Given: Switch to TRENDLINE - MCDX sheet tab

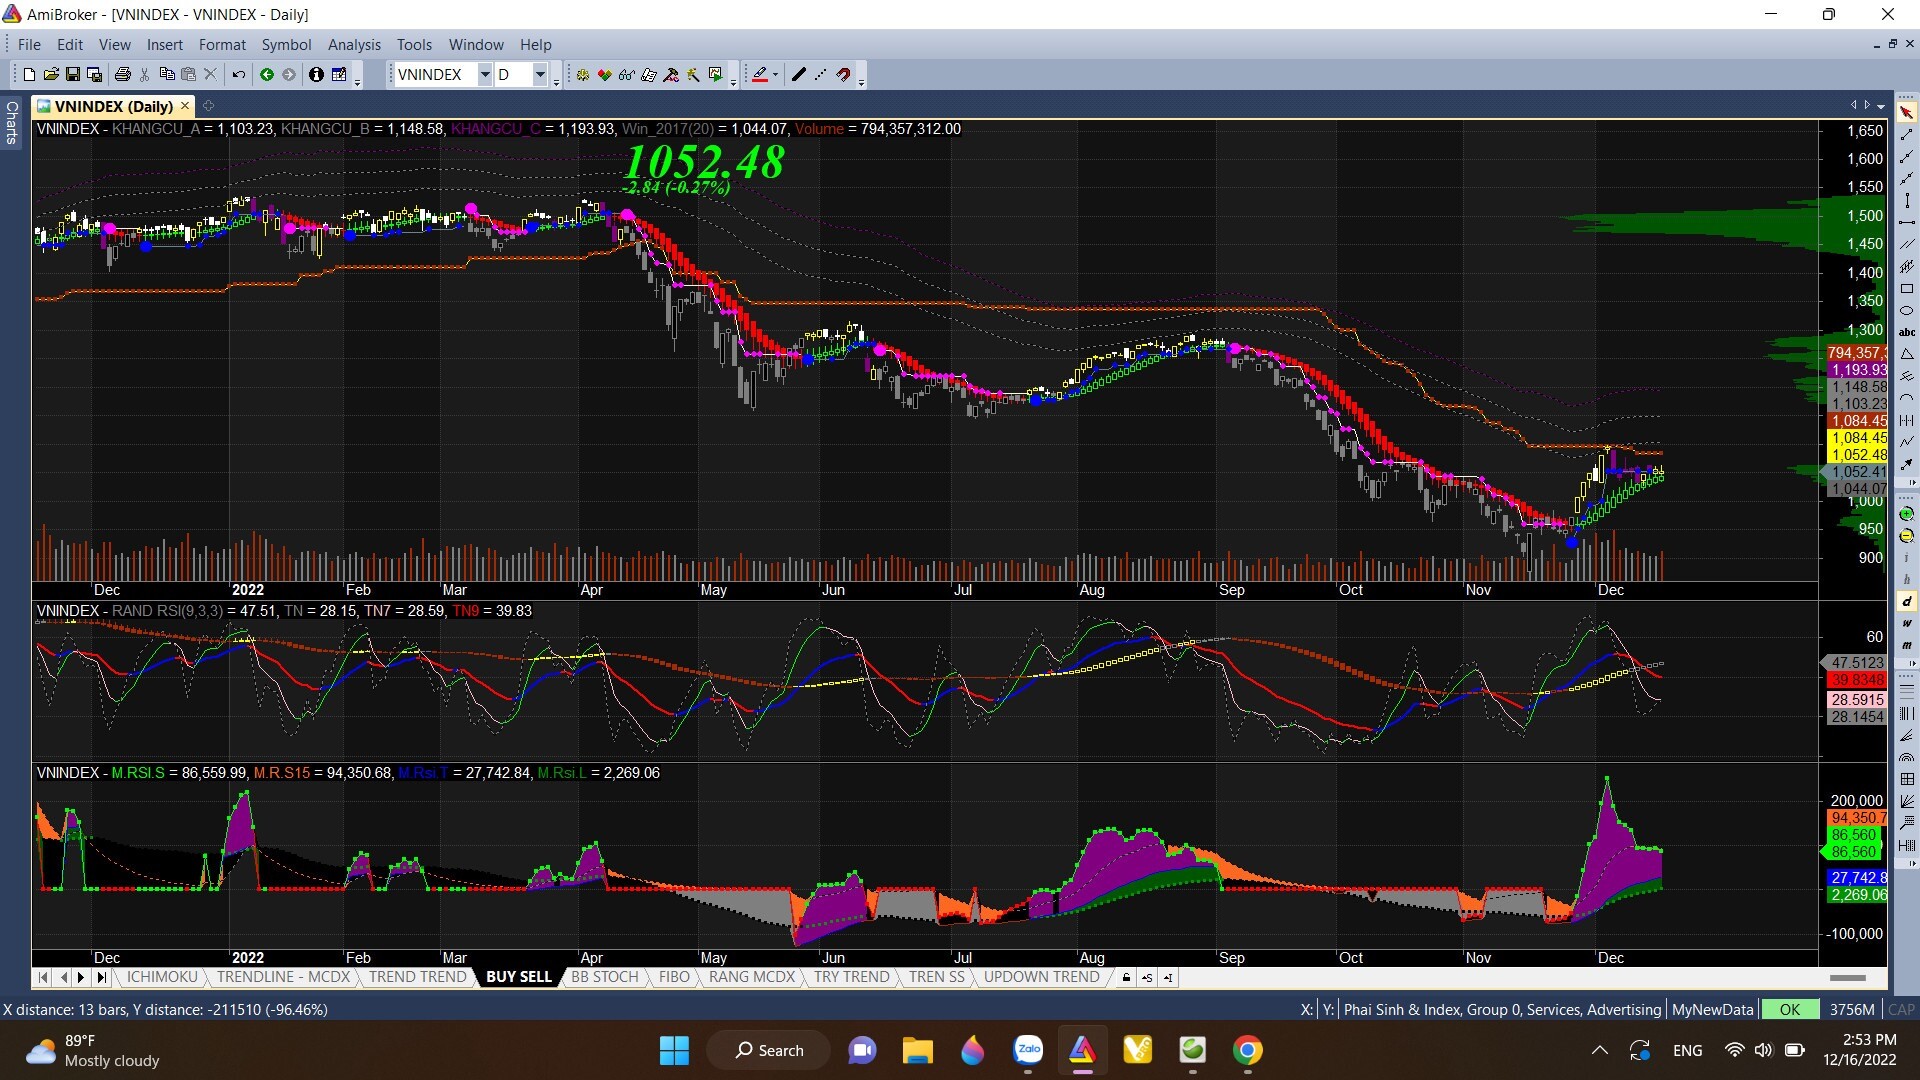Looking at the screenshot, I should [283, 977].
